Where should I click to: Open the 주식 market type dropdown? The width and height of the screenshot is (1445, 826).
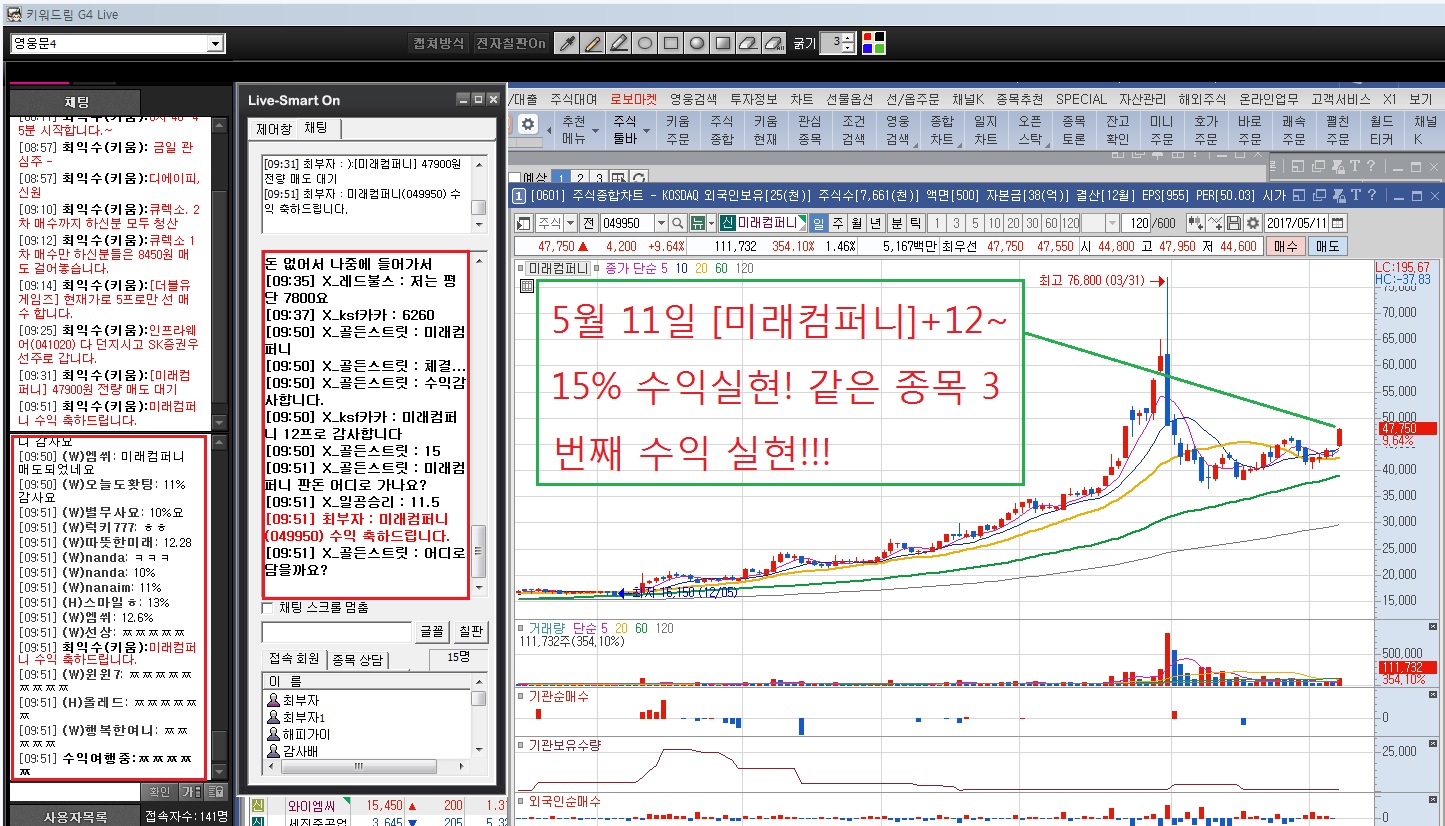570,223
